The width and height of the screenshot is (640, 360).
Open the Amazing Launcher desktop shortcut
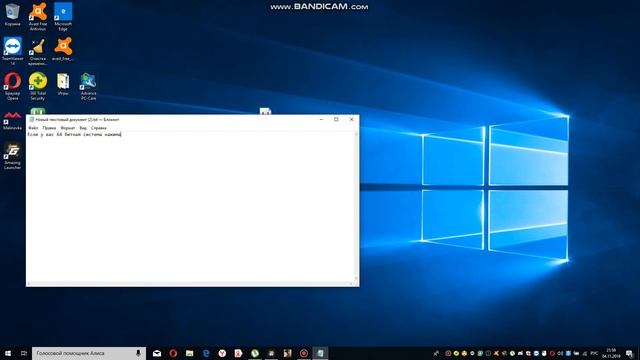[12, 155]
